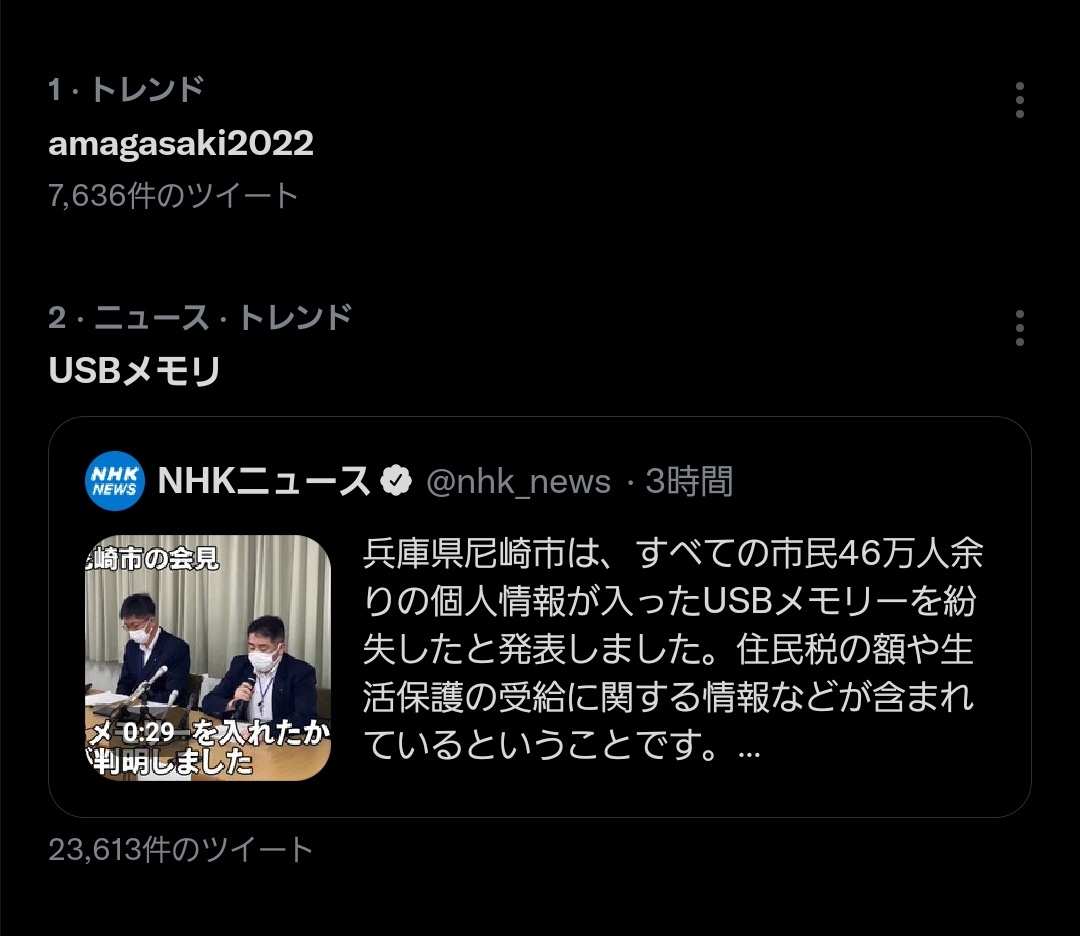The width and height of the screenshot is (1080, 936).
Task: Click the 23,613件のツイート count
Action: pyautogui.click(x=180, y=849)
